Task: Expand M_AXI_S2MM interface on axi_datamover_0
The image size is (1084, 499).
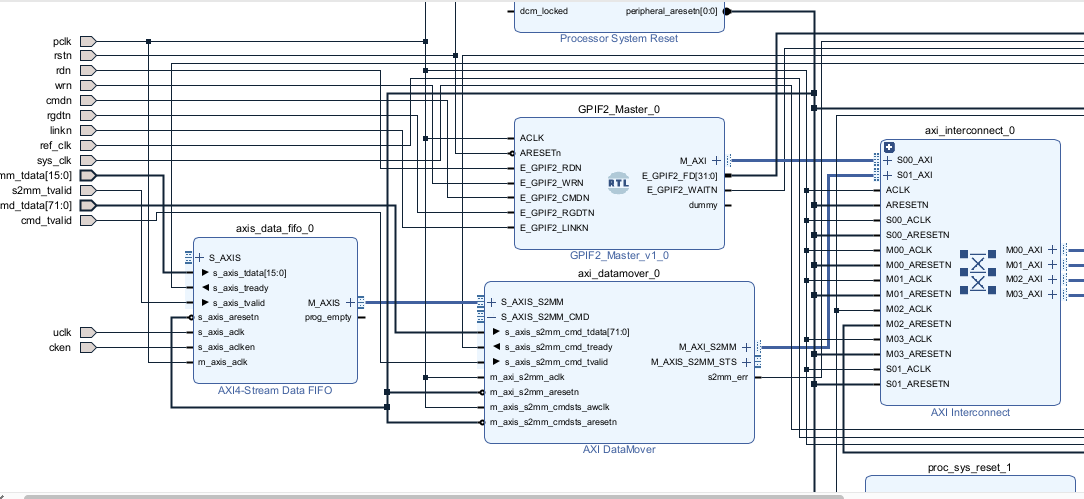Action: click(746, 347)
